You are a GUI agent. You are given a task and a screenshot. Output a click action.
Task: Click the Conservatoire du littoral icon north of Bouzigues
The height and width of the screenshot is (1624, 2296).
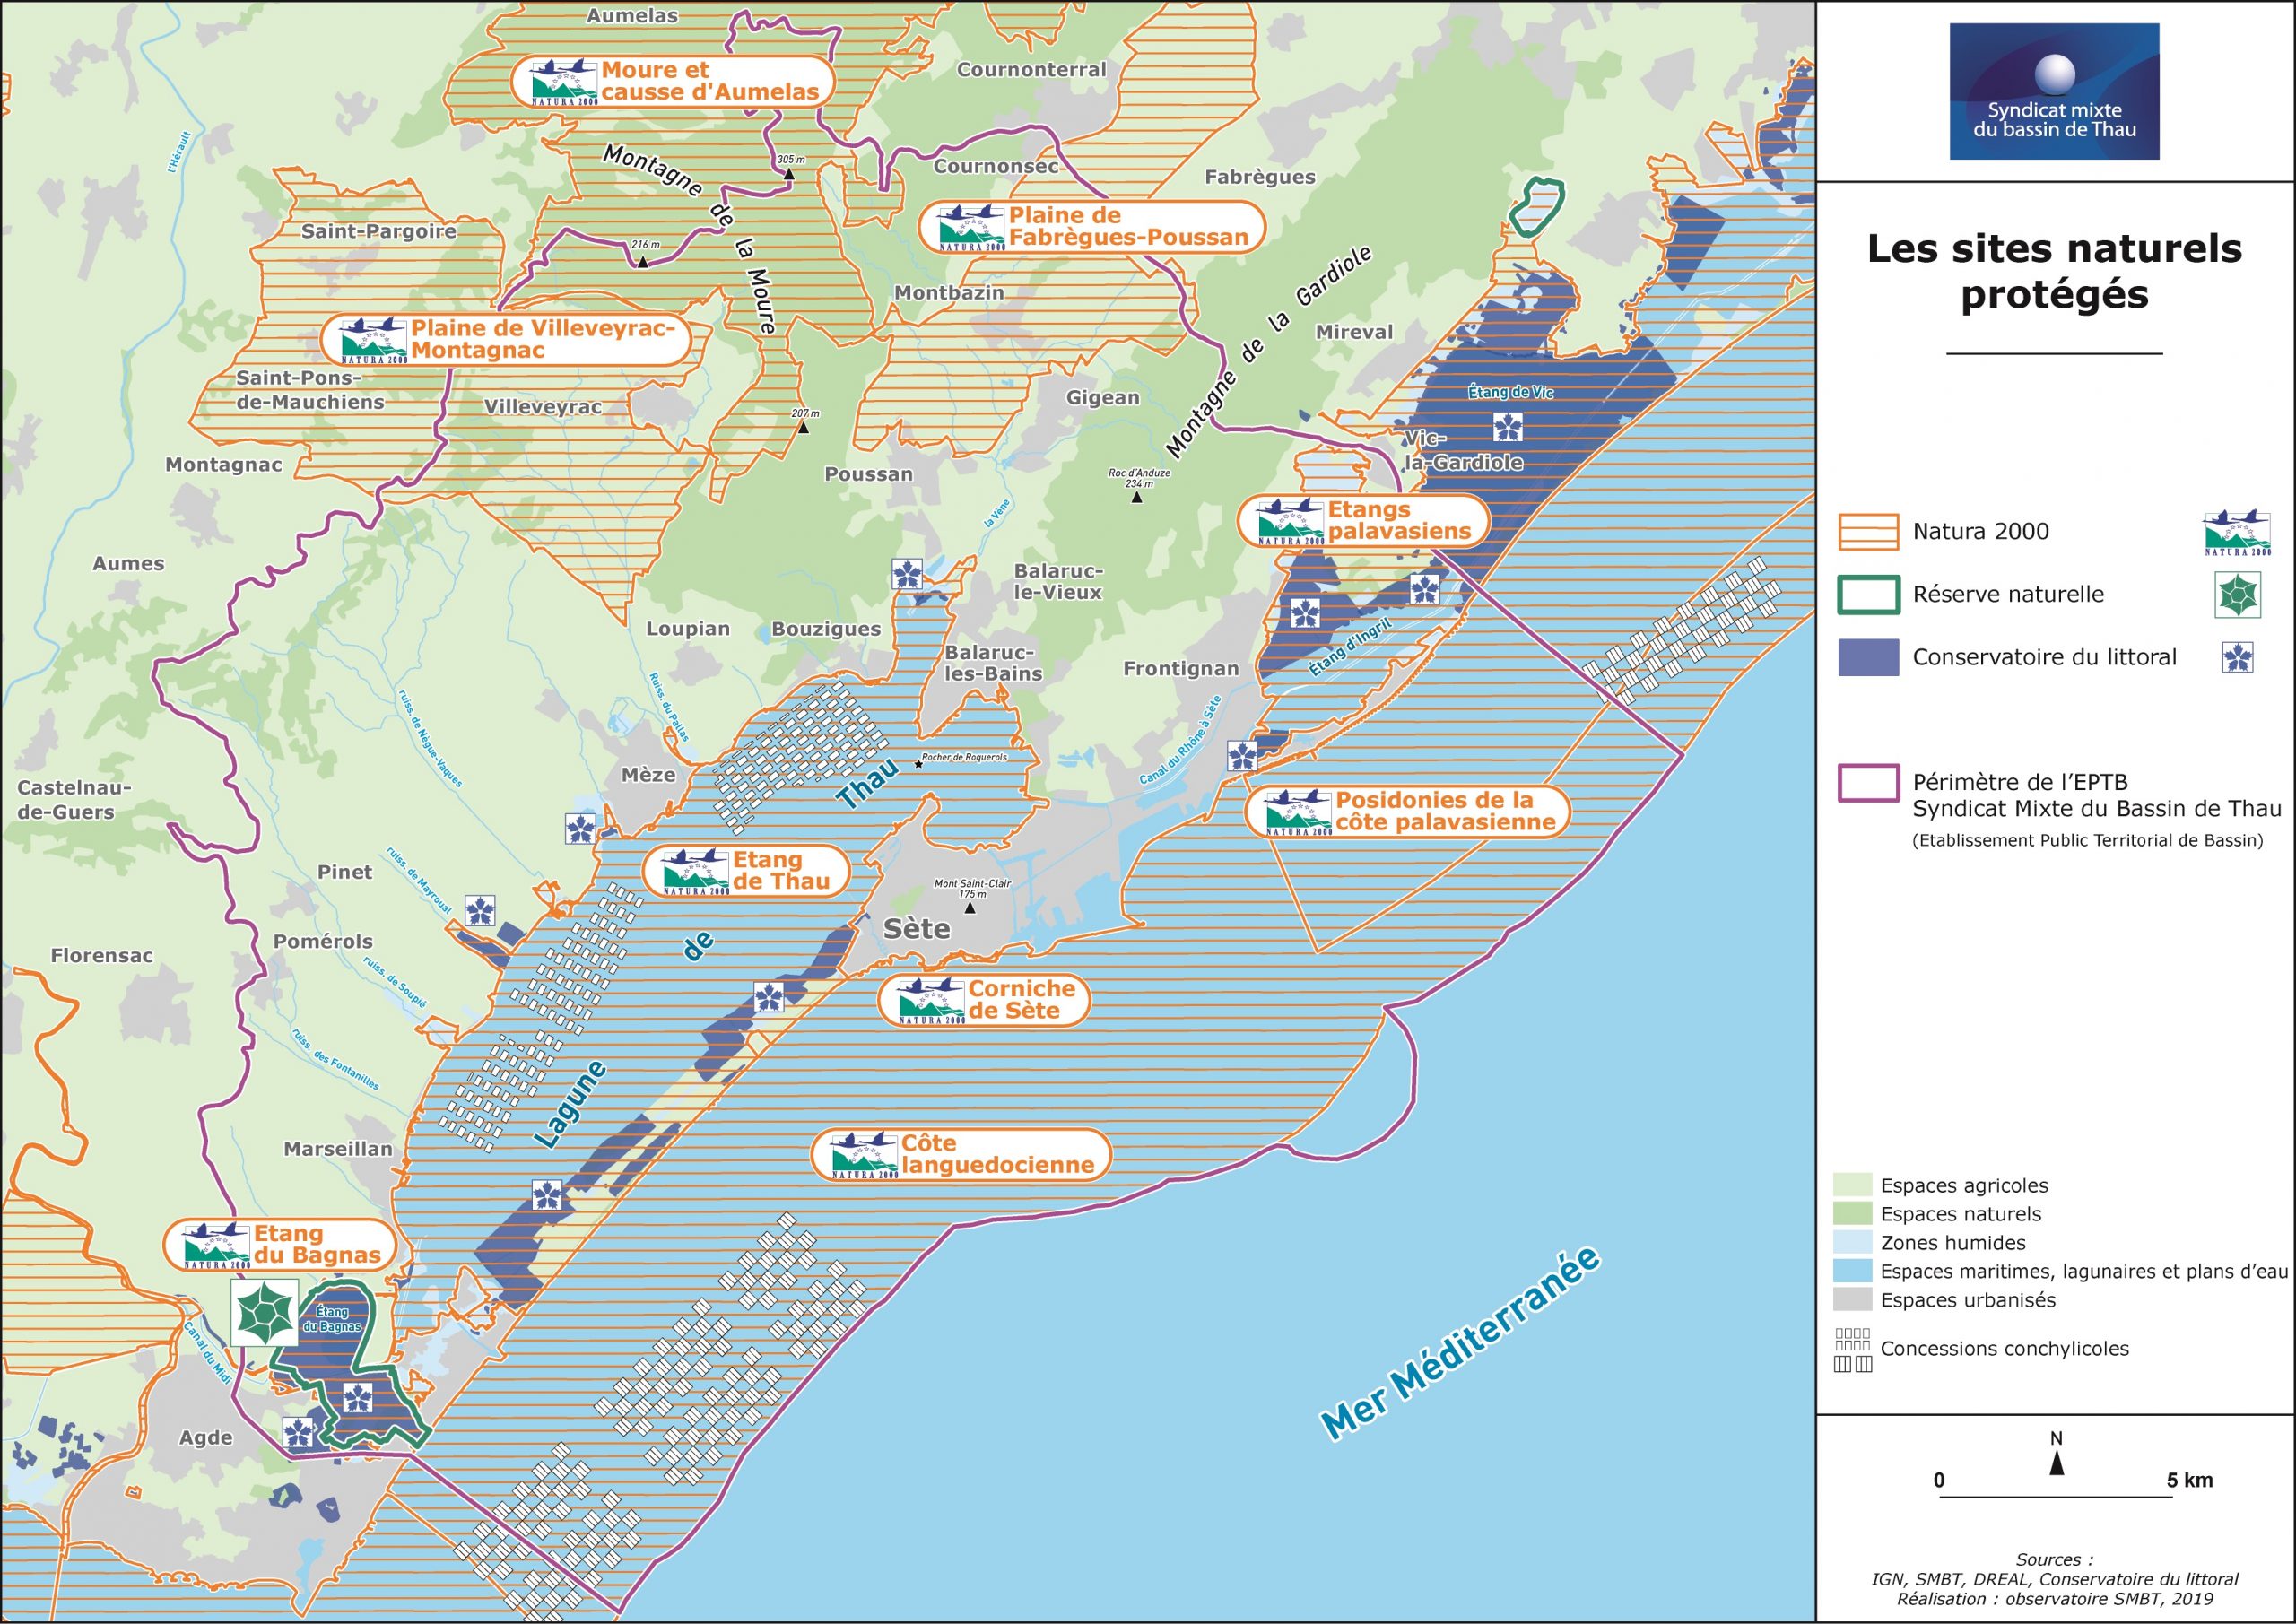tap(907, 574)
